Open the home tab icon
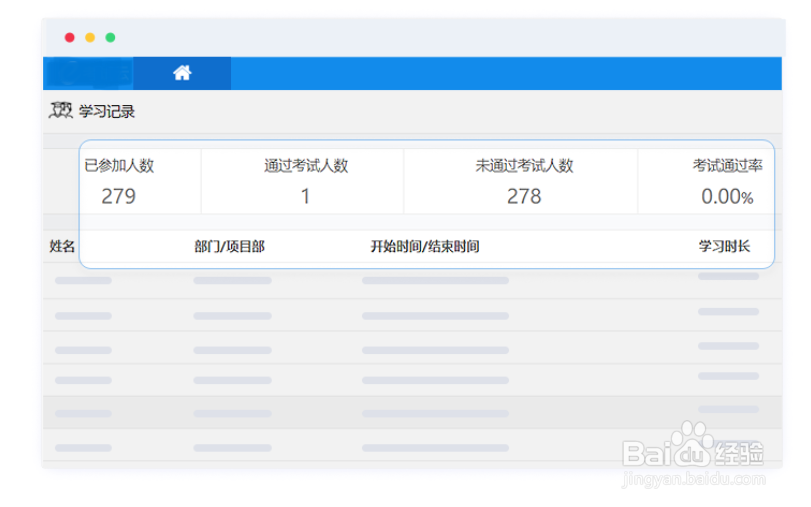Screen dimensions: 811x507 (182, 73)
